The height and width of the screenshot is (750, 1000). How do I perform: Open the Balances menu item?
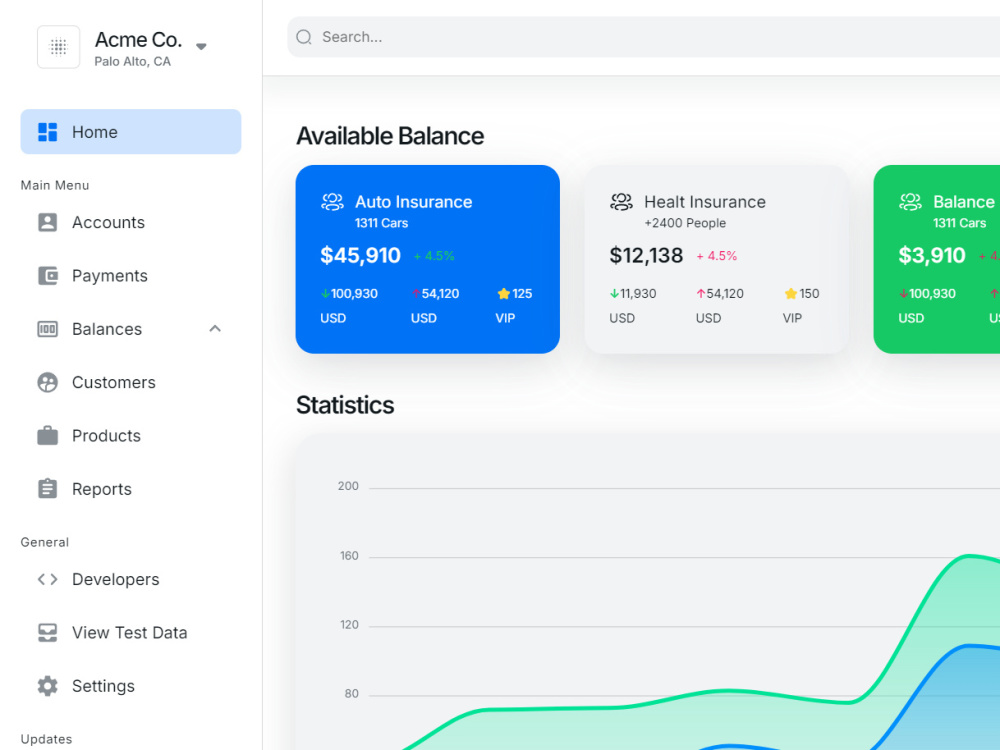click(131, 329)
